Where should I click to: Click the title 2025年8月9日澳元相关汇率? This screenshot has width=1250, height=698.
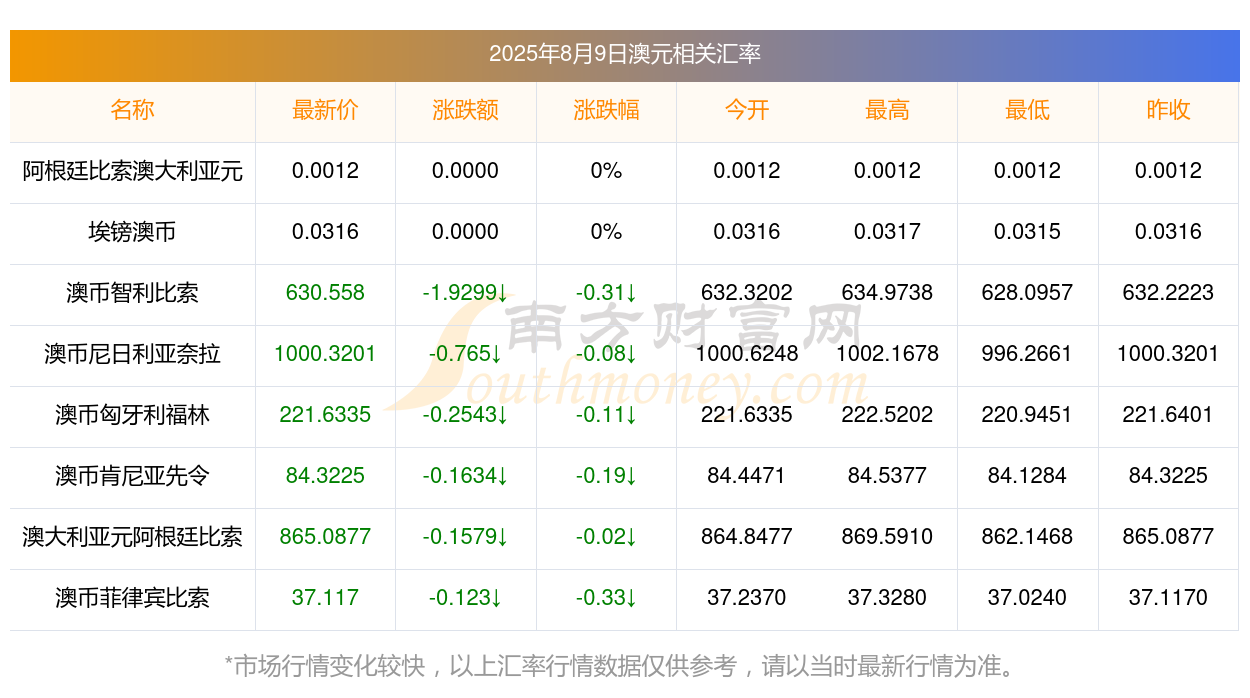[625, 54]
